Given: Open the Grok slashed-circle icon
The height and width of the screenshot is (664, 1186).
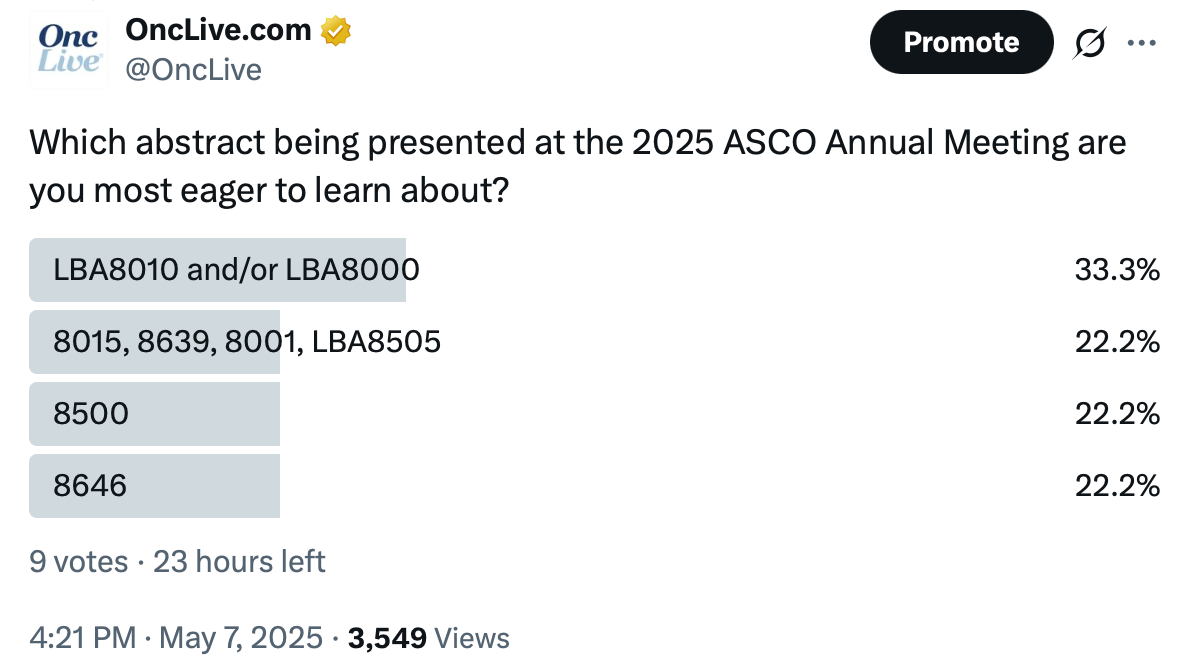Looking at the screenshot, I should coord(1090,43).
